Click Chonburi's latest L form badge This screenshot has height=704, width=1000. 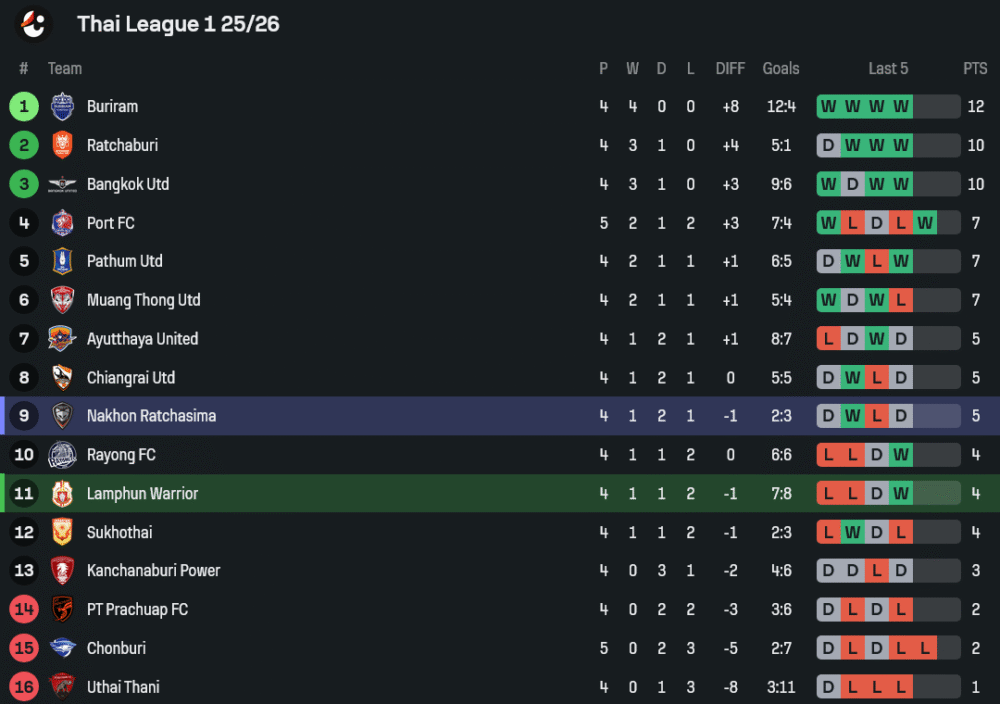[925, 649]
